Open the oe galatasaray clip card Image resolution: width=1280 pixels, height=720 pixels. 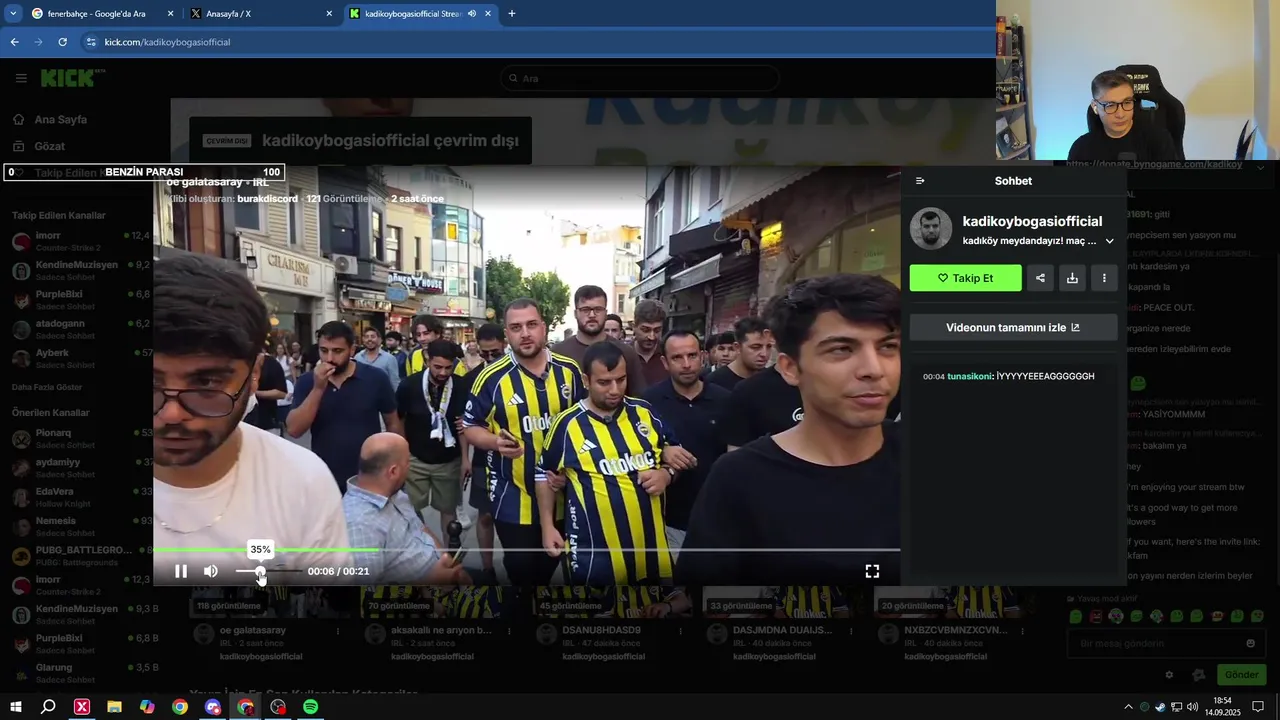268,627
